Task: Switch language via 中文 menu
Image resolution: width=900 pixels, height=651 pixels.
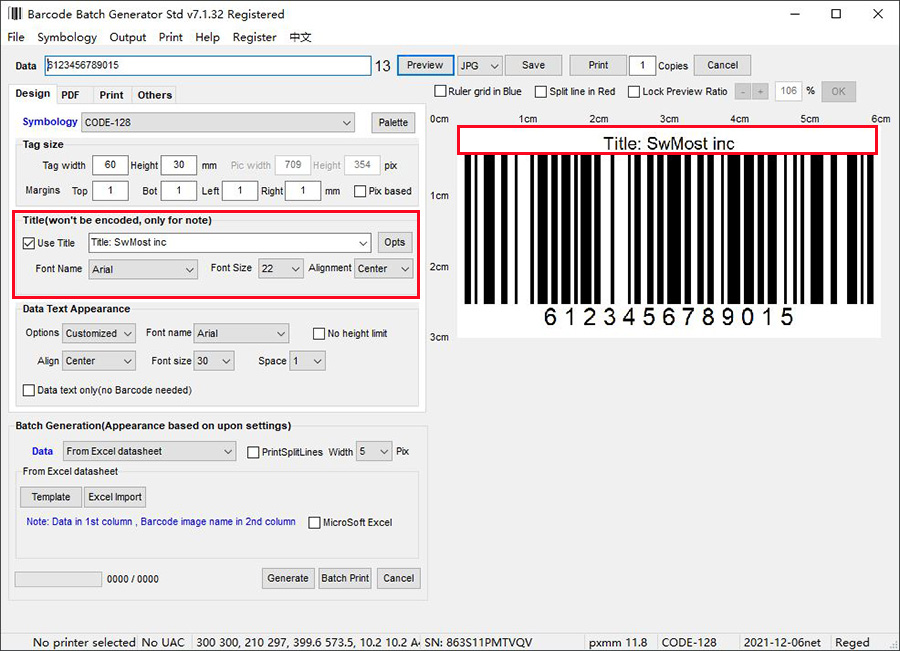Action: pos(300,37)
